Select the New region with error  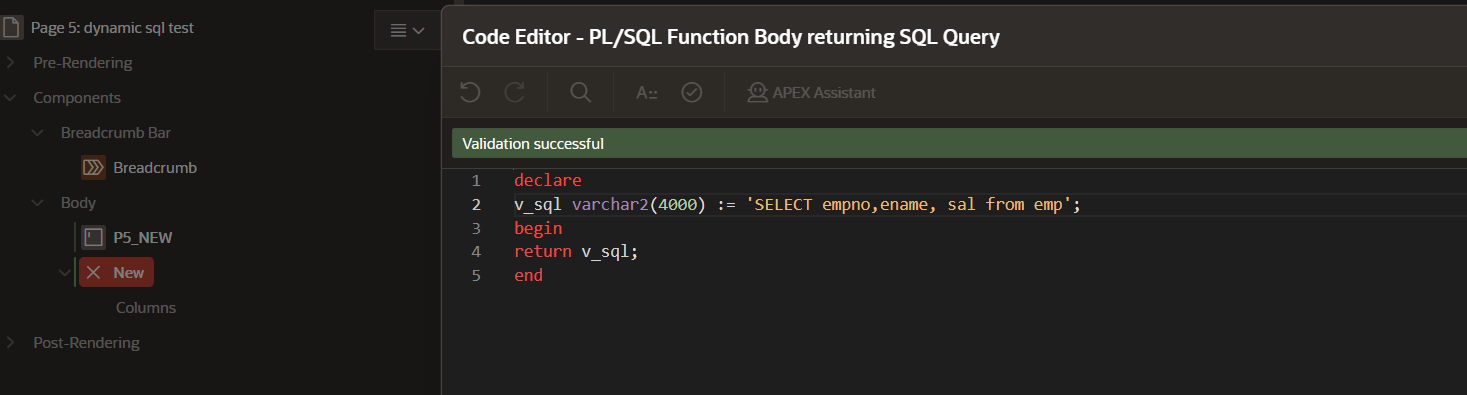click(117, 272)
